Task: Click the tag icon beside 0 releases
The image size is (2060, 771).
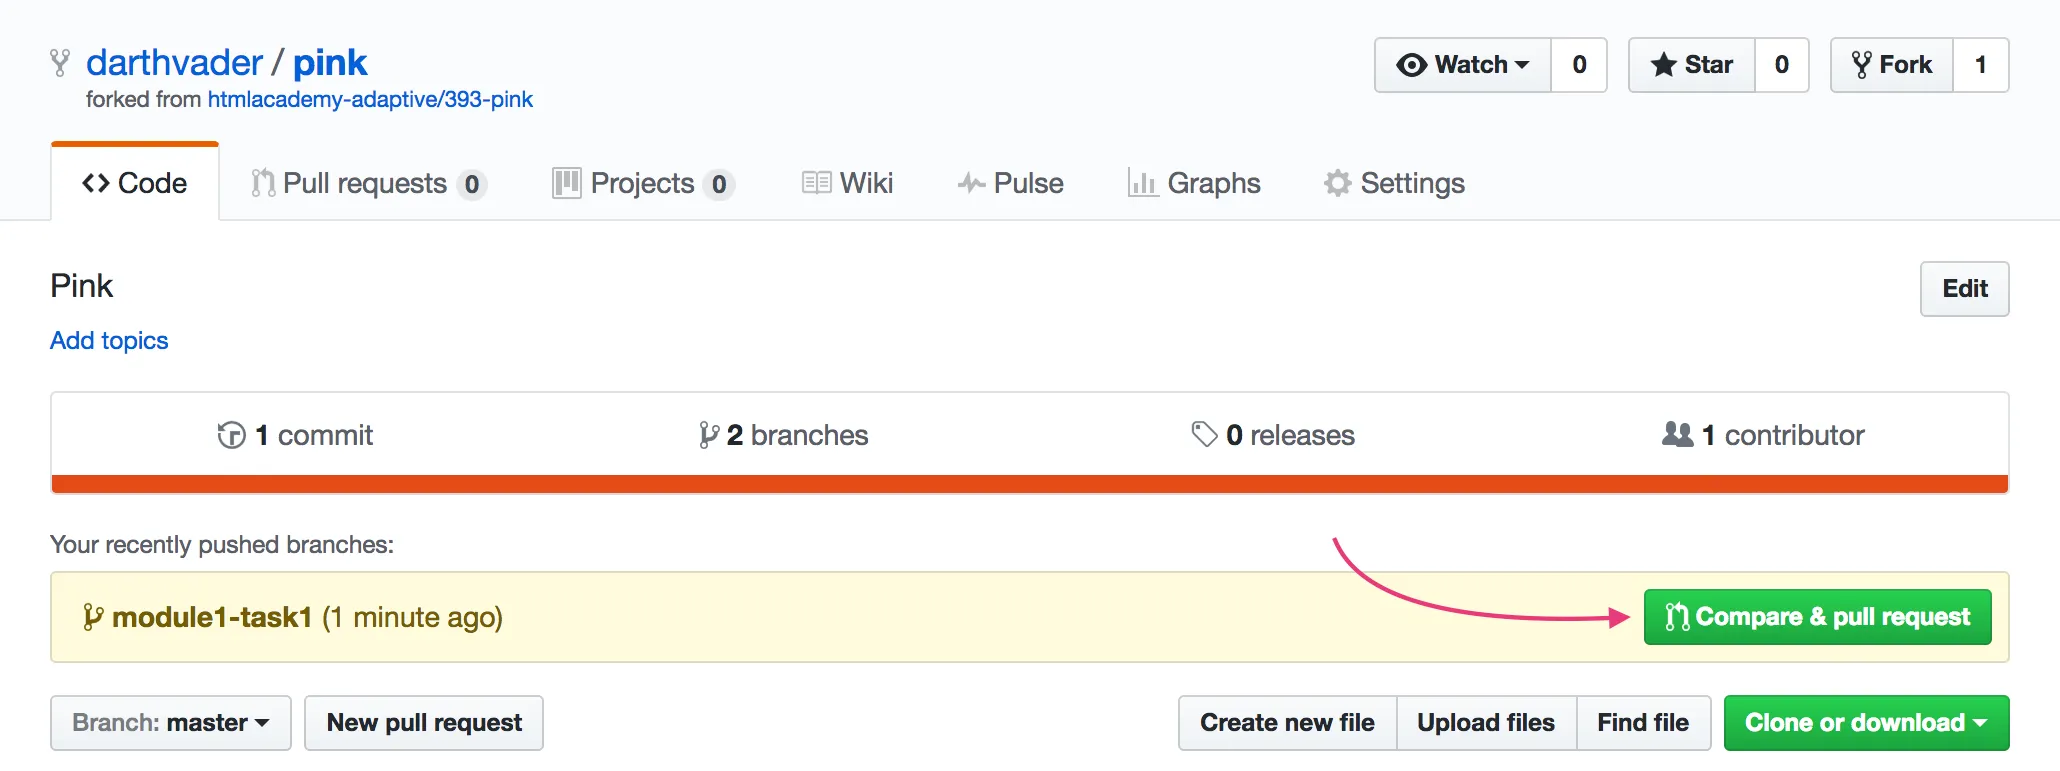Action: (x=1204, y=434)
